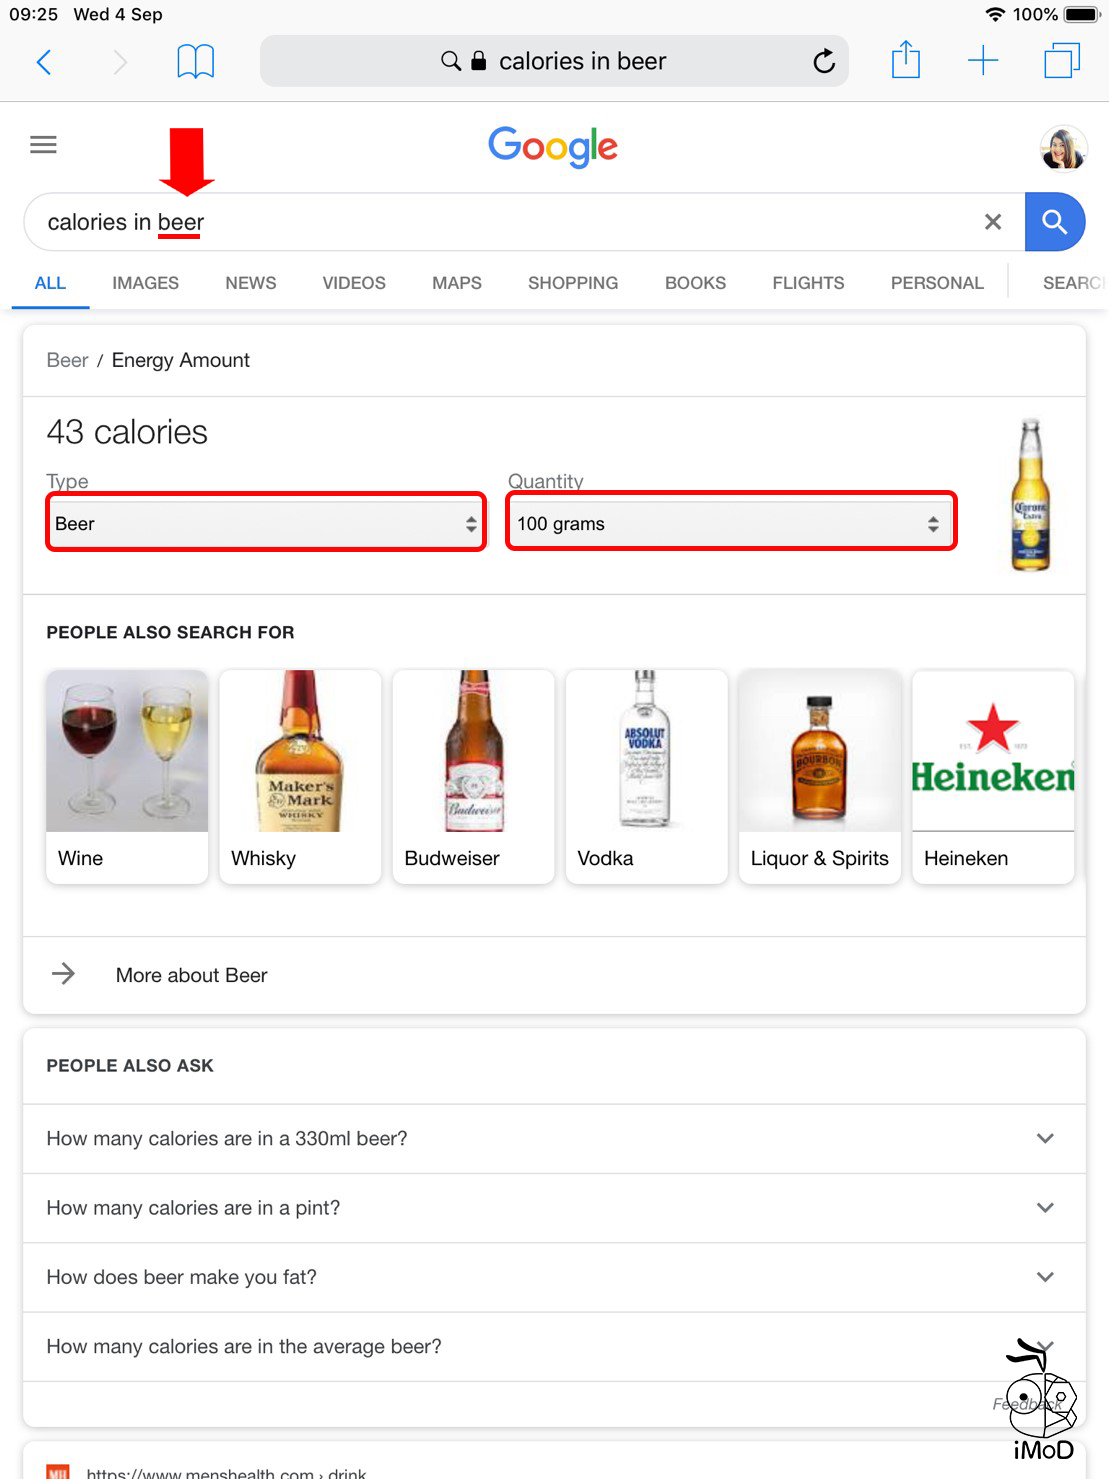Image resolution: width=1109 pixels, height=1479 pixels.
Task: Show all open tabs
Action: [x=1061, y=61]
